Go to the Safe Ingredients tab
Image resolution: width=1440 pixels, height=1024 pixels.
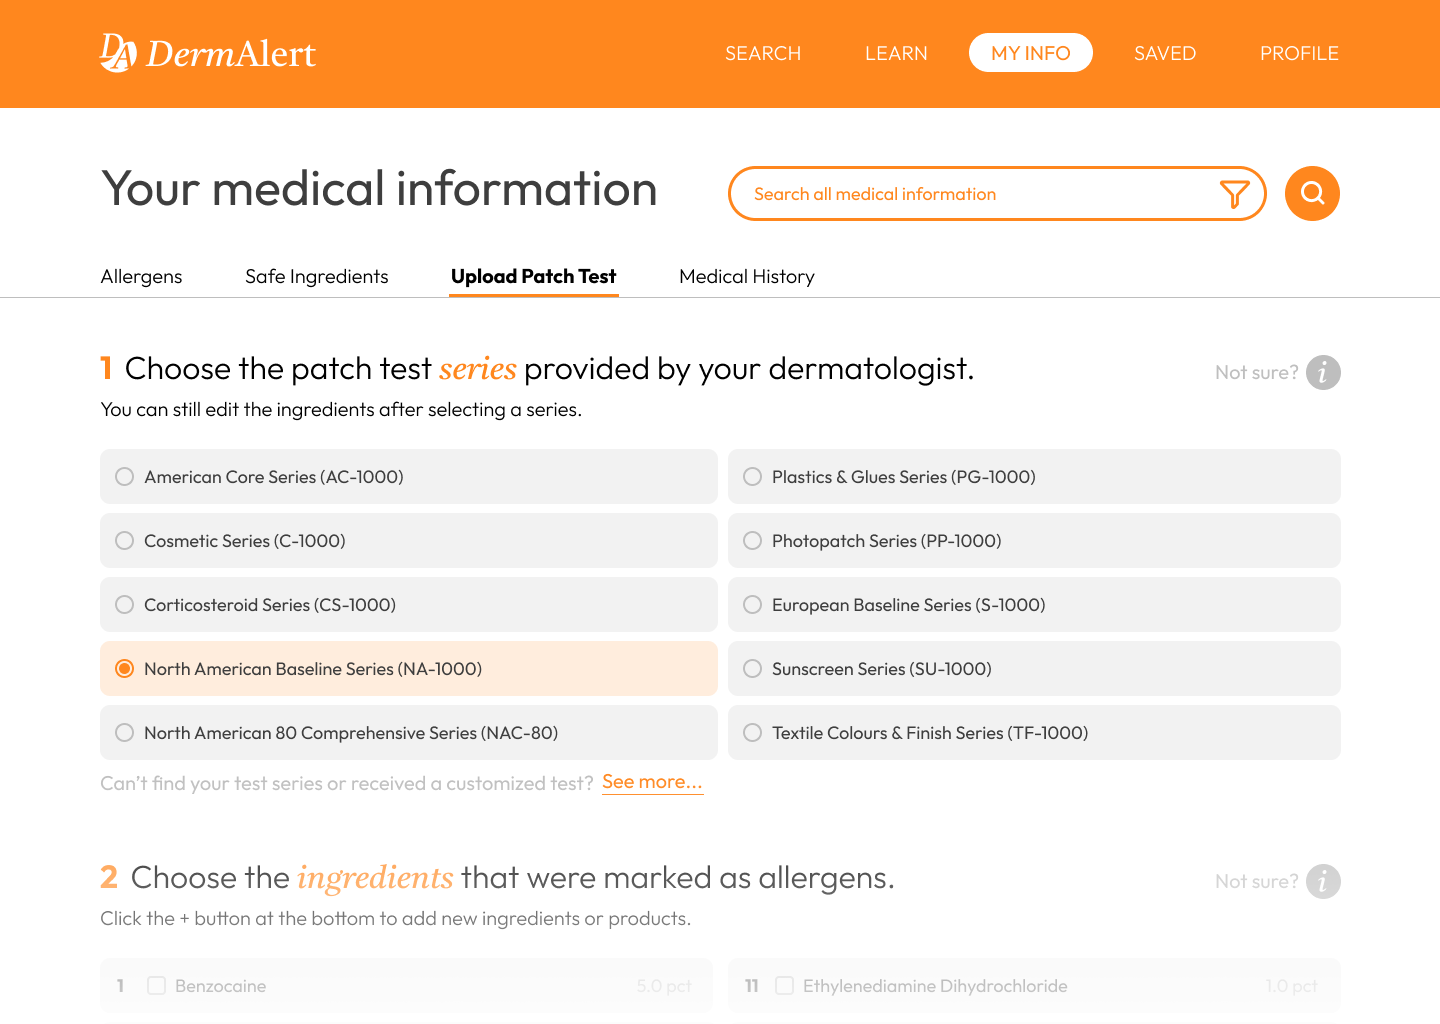click(x=316, y=277)
